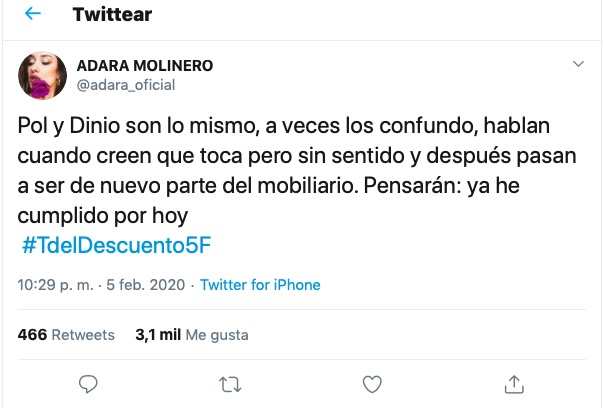Image resolution: width=604 pixels, height=408 pixels.
Task: Like the tweet with the heart icon
Action: 372,383
